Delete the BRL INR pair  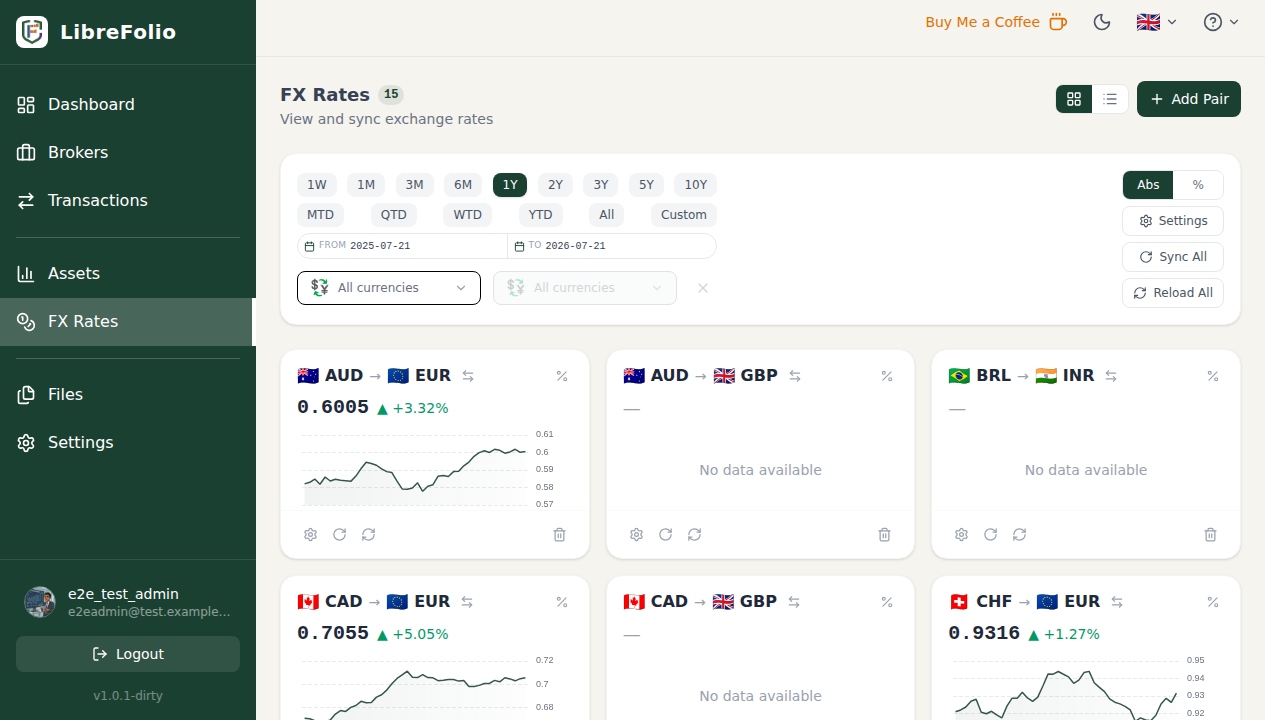pyautogui.click(x=1210, y=535)
